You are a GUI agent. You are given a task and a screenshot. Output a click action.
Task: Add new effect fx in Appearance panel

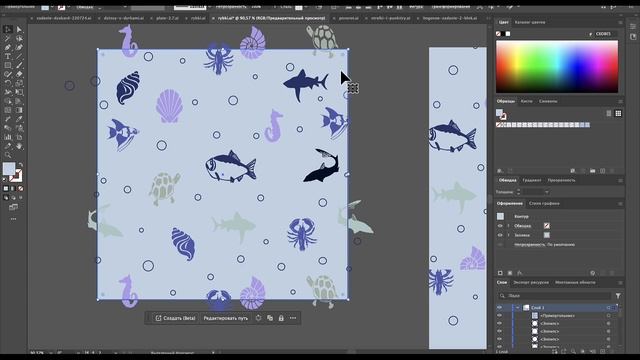pyautogui.click(x=520, y=273)
